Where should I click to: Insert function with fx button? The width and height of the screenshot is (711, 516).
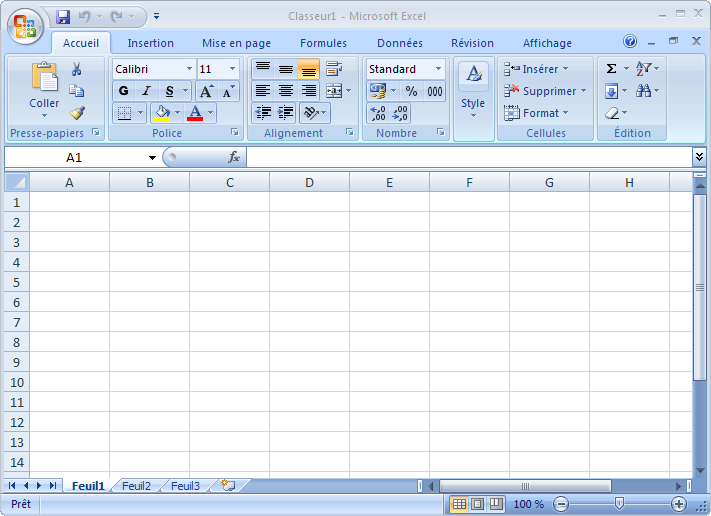tap(234, 157)
